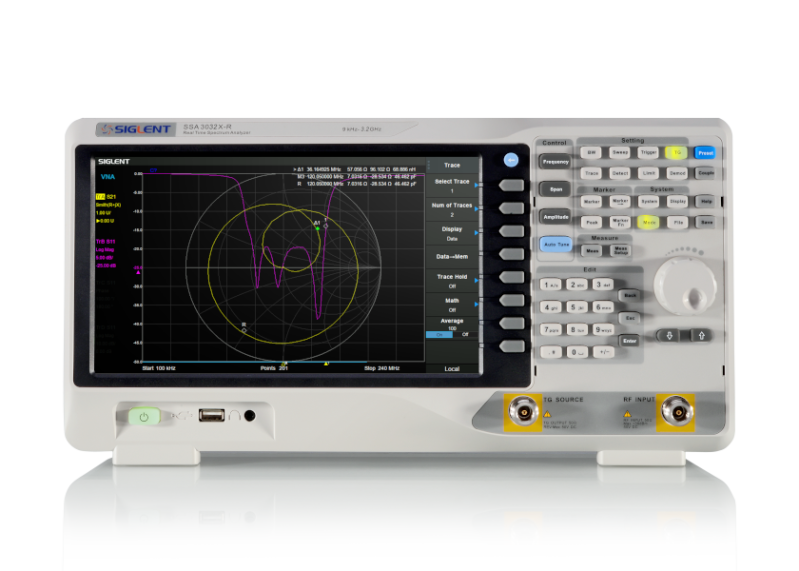799x571 pixels.
Task: Click the Trace hardware key
Action: click(591, 173)
